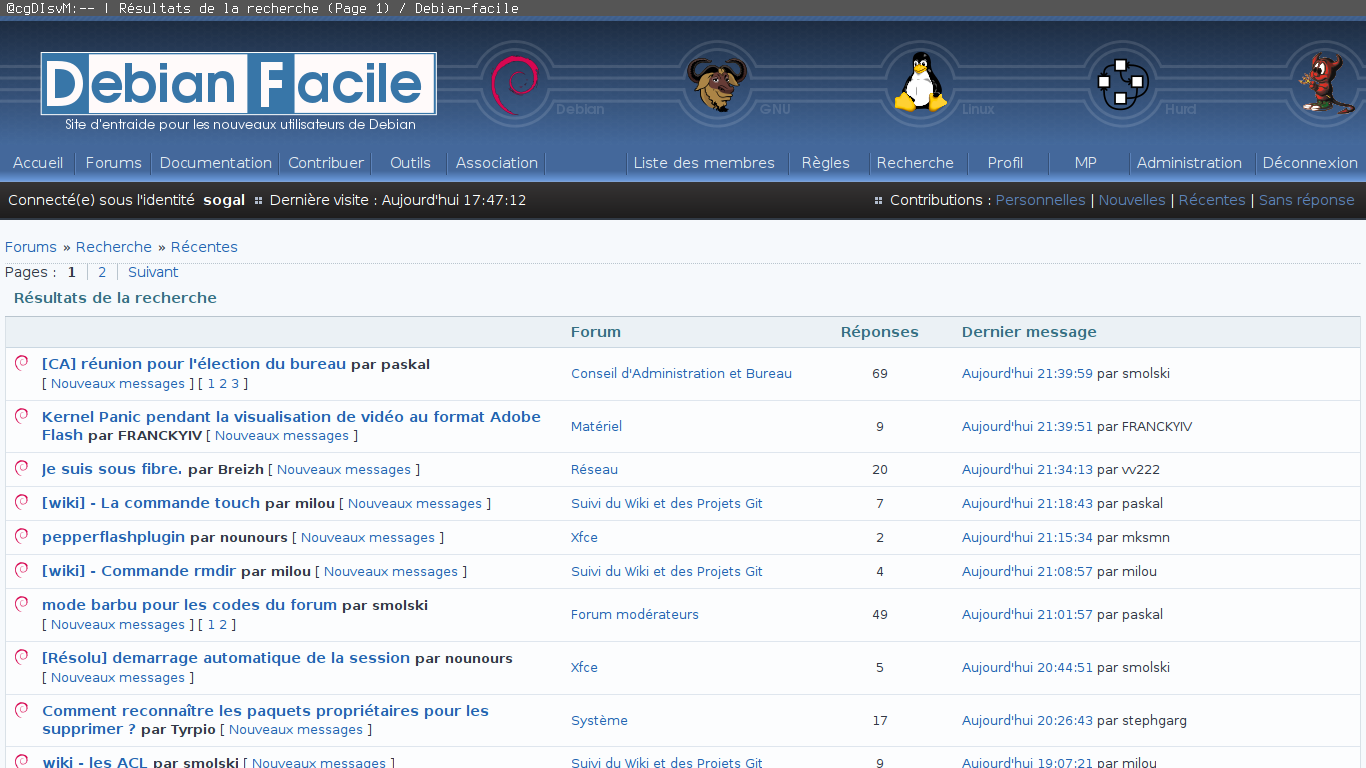Open the Recherche menu item

[915, 163]
